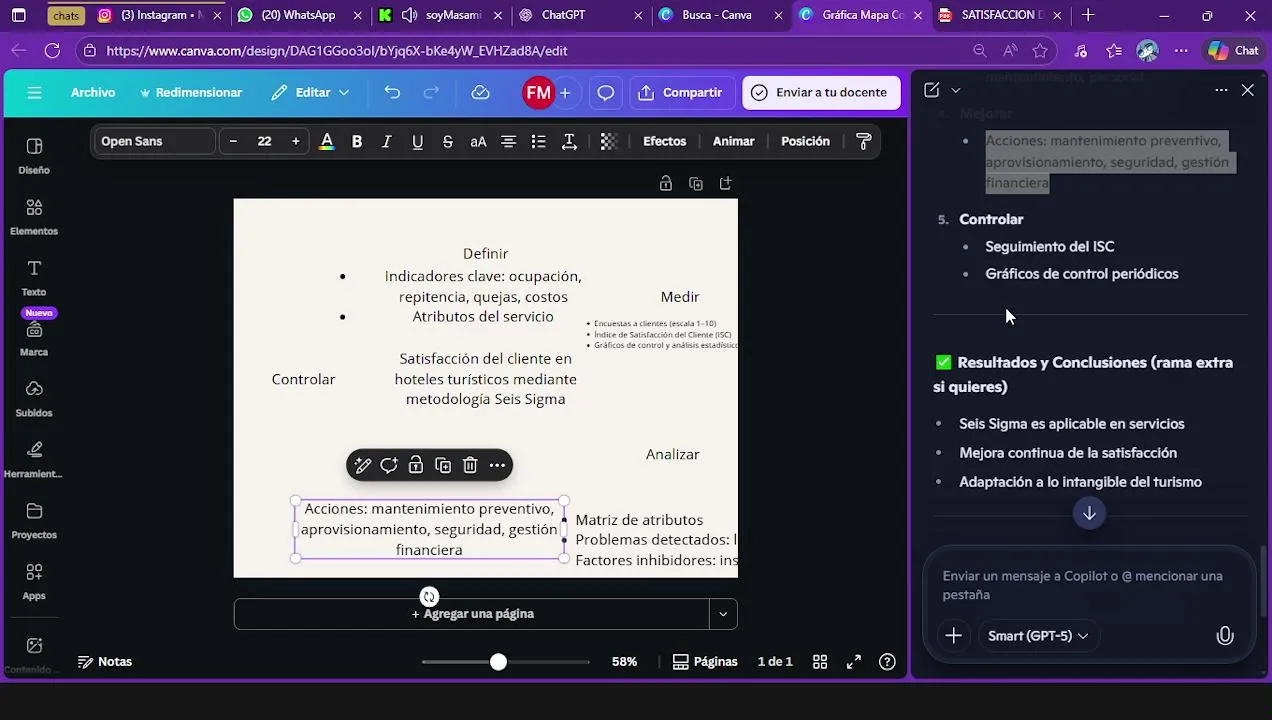Viewport: 1272px width, 720px height.
Task: Adjust the zoom slider handle
Action: tap(498, 662)
